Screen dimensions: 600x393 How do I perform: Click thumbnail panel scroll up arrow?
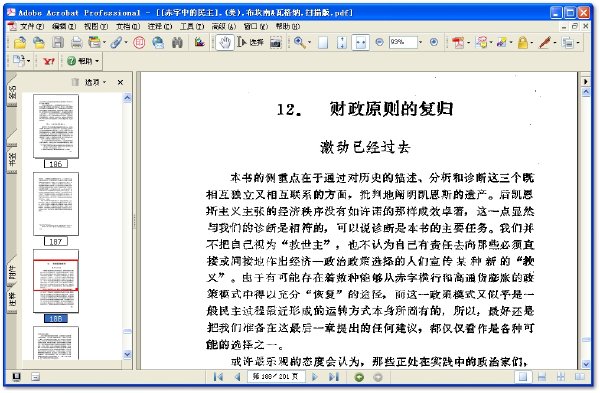point(127,98)
